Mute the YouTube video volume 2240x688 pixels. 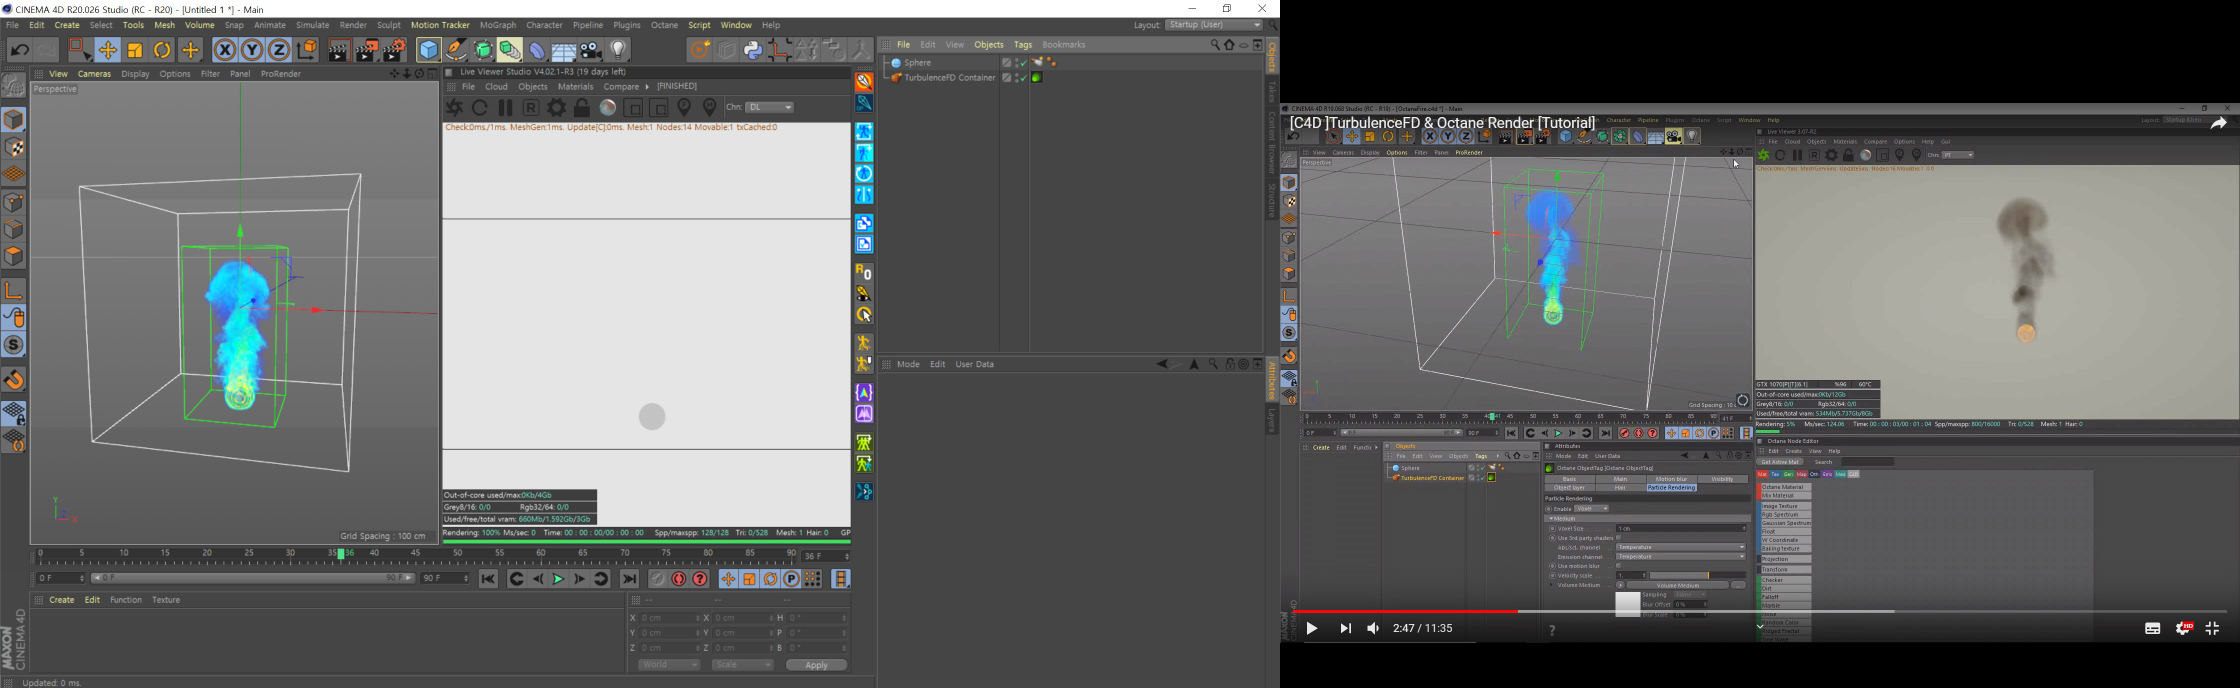1374,629
